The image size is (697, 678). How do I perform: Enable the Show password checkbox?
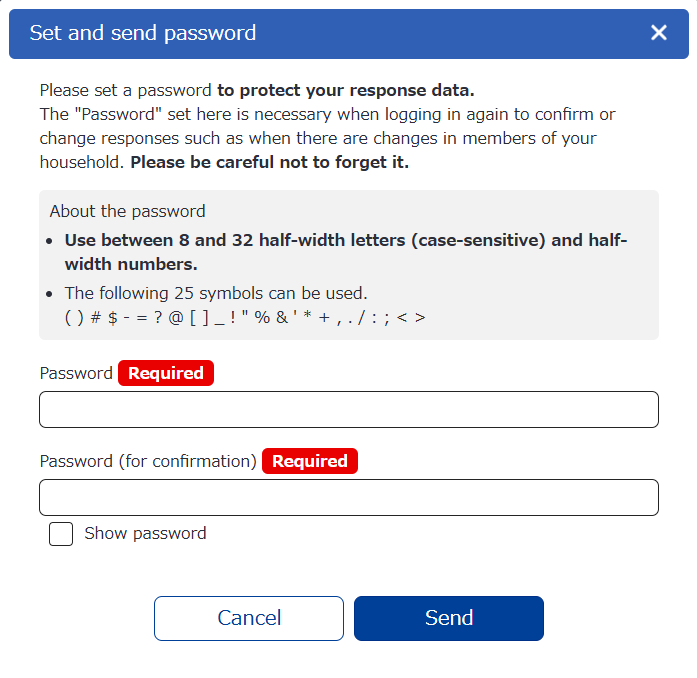click(x=61, y=534)
